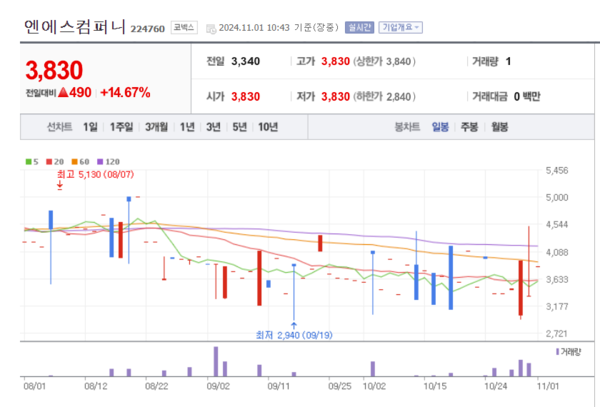The width and height of the screenshot is (600, 407).
Task: Select the 10년 line chart tab
Action: click(x=268, y=127)
